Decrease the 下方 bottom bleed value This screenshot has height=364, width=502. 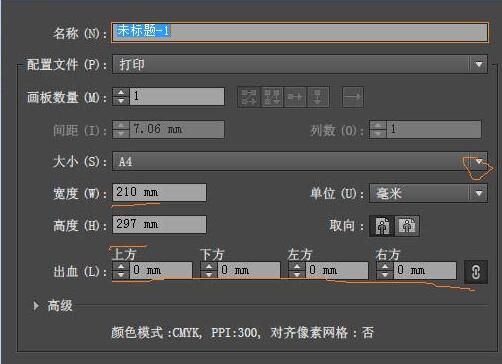pyautogui.click(x=209, y=274)
